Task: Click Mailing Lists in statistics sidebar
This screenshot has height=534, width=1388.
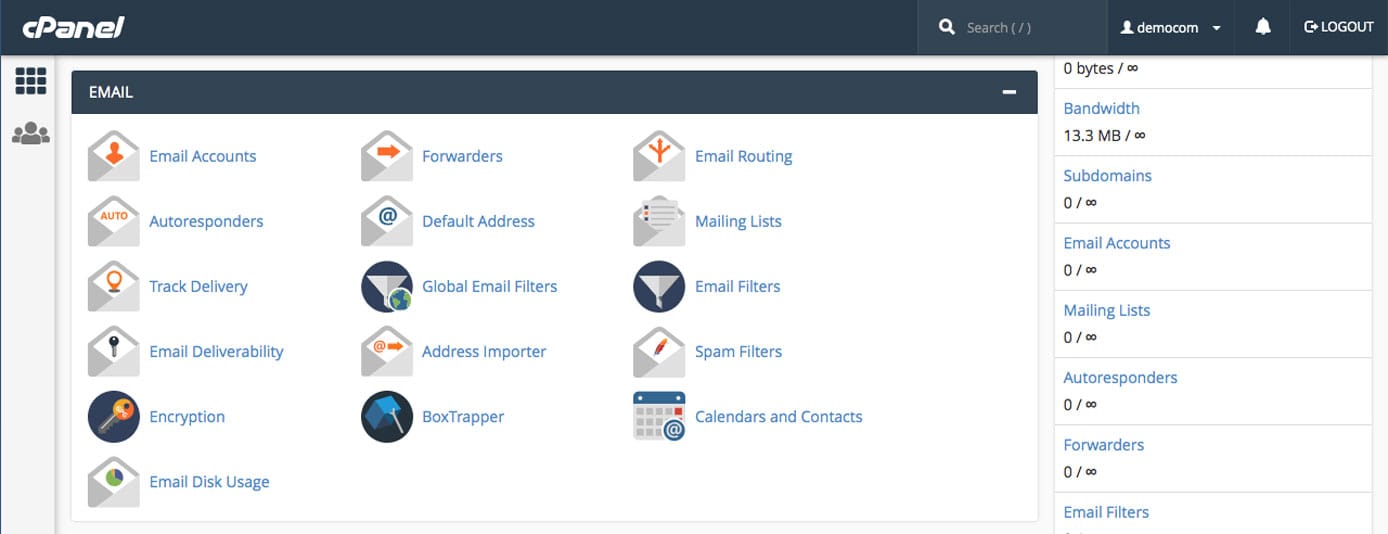Action: (1106, 310)
